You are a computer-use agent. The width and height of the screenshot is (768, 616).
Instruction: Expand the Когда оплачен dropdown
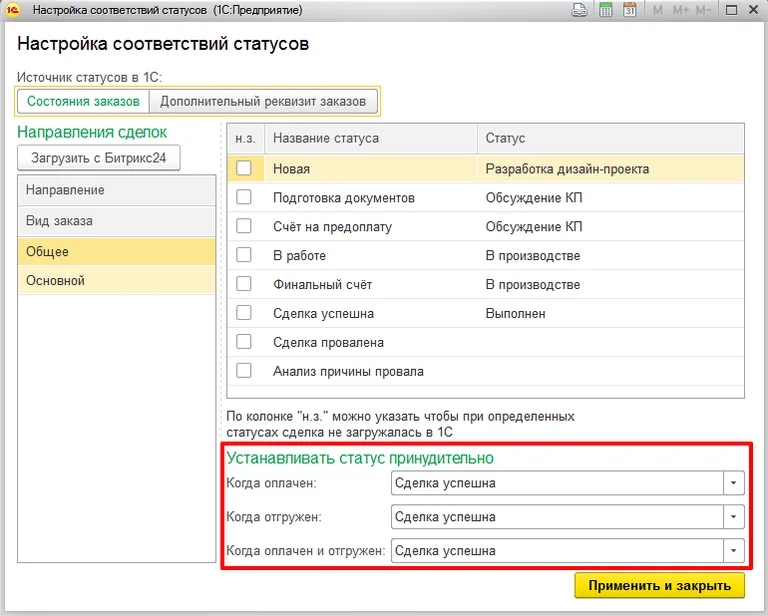735,484
